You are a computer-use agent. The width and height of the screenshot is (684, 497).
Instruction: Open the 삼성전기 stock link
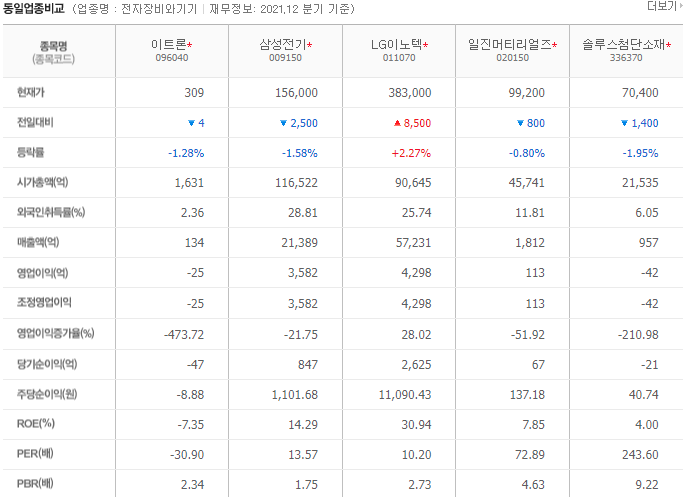[283, 45]
